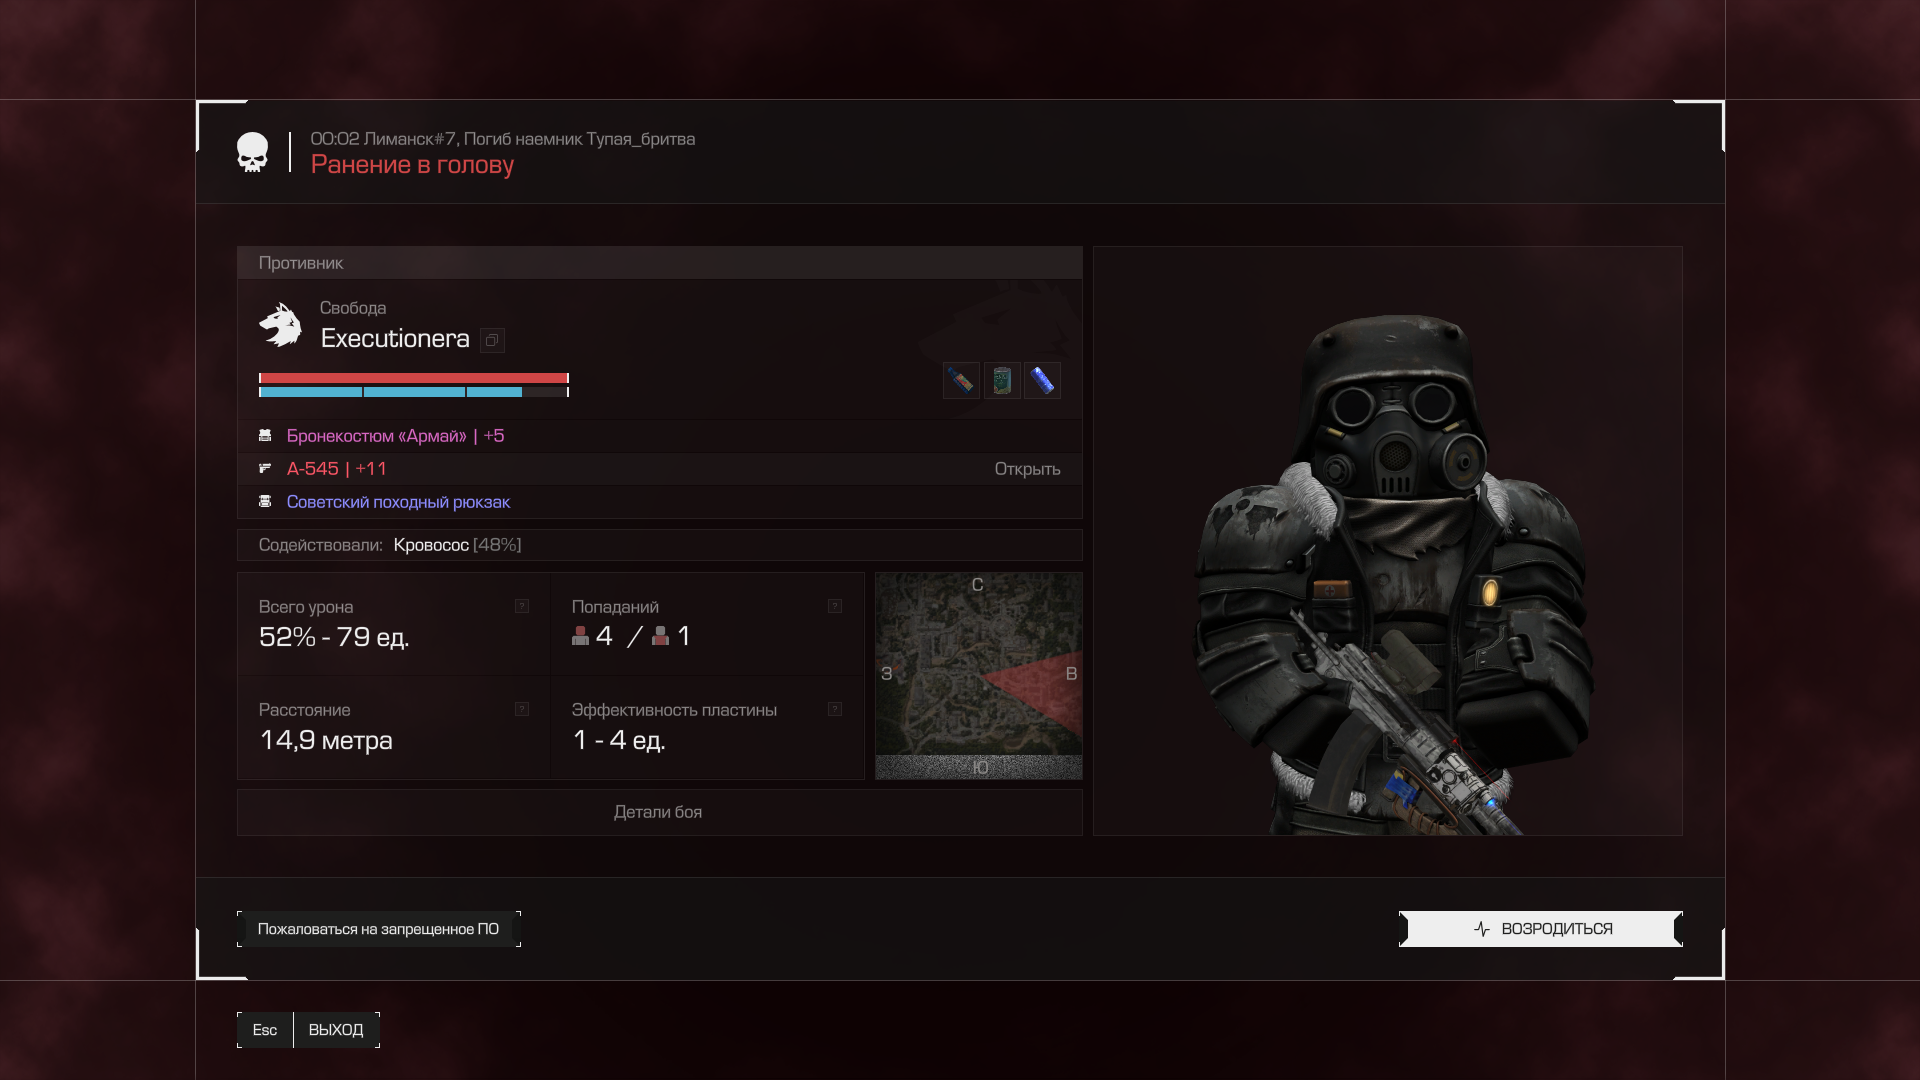Click the 00:02 Лиманск#7 death log line
1920x1080 pixels.
pos(502,139)
